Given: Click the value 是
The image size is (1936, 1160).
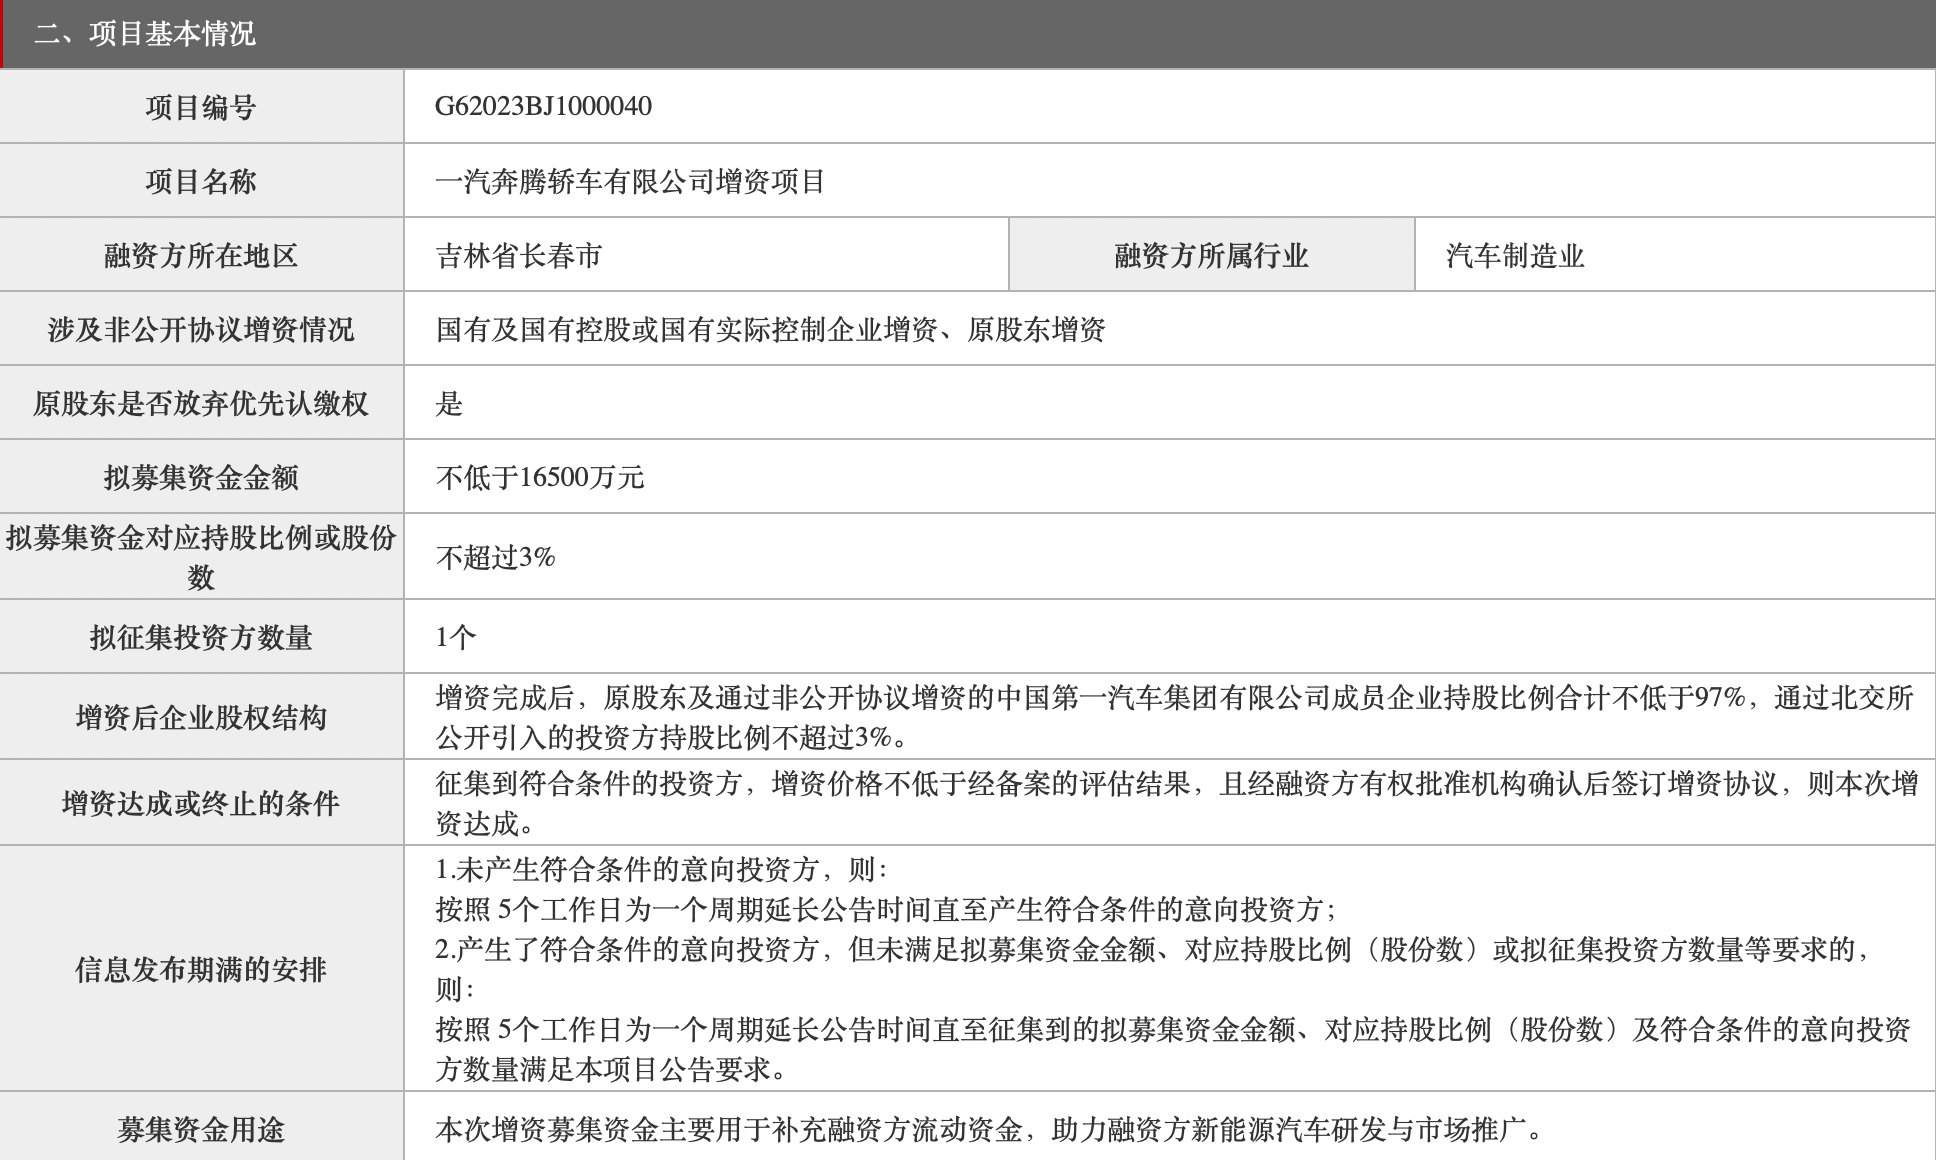Looking at the screenshot, I should tap(449, 403).
